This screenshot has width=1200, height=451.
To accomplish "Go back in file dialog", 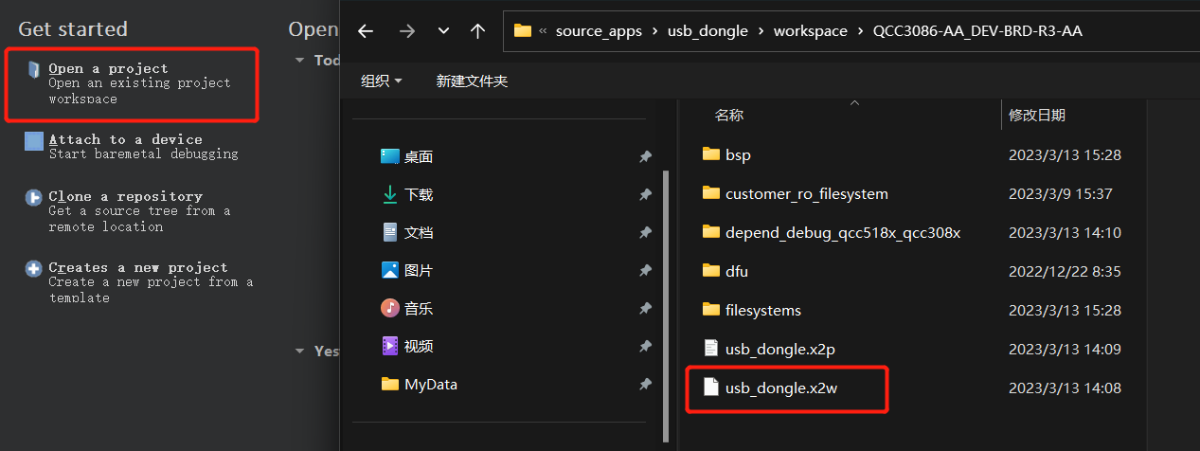I will (365, 31).
